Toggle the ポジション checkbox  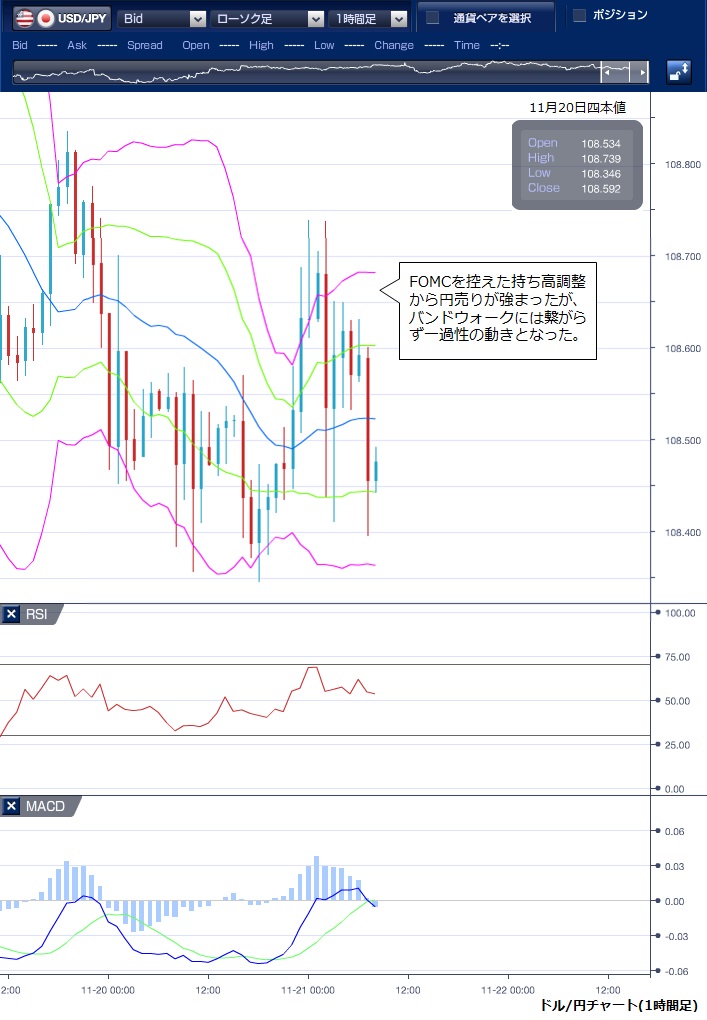[x=579, y=15]
